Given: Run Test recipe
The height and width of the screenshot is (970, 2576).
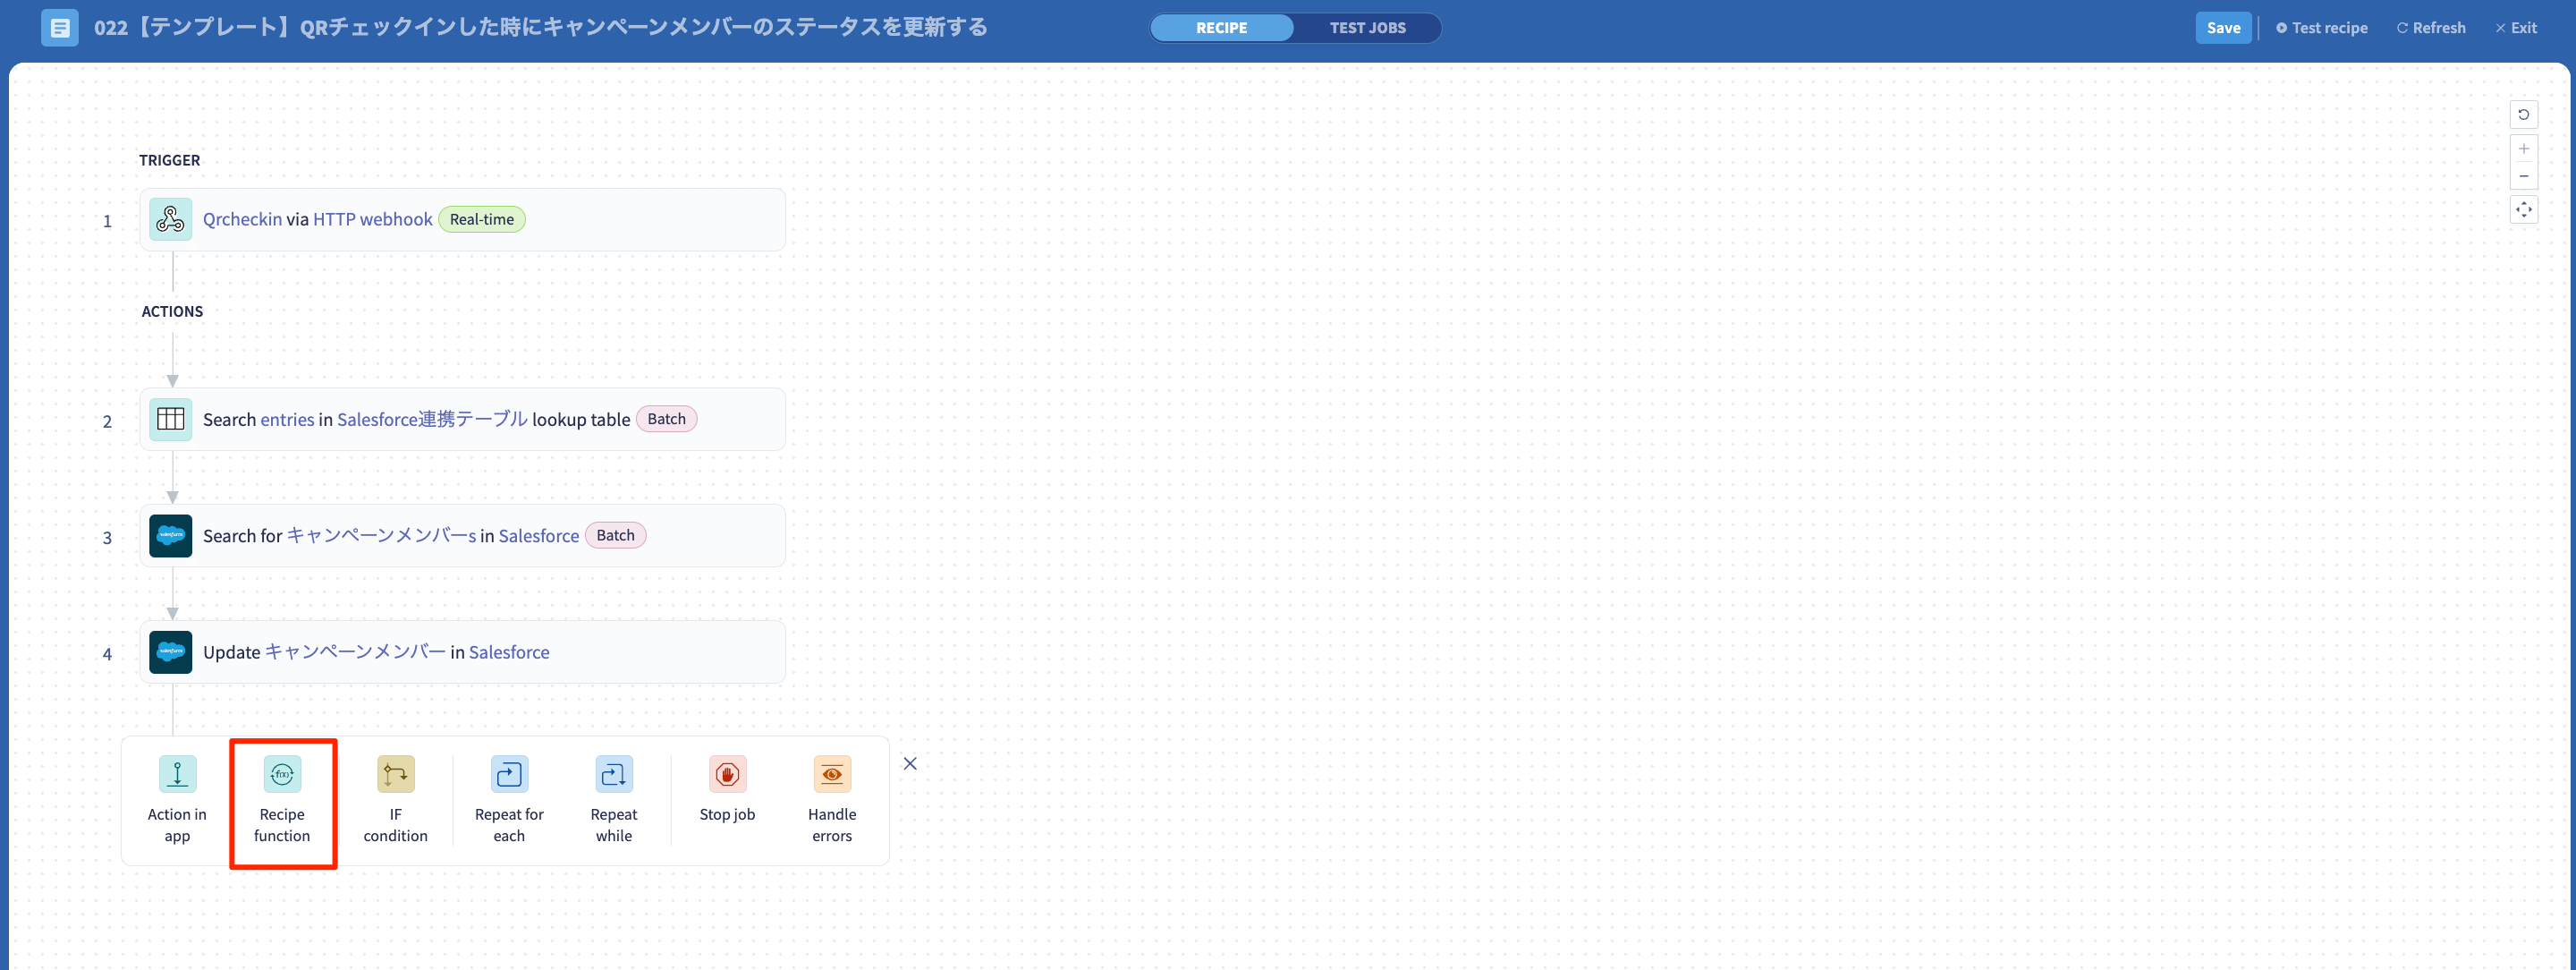Looking at the screenshot, I should (2321, 28).
